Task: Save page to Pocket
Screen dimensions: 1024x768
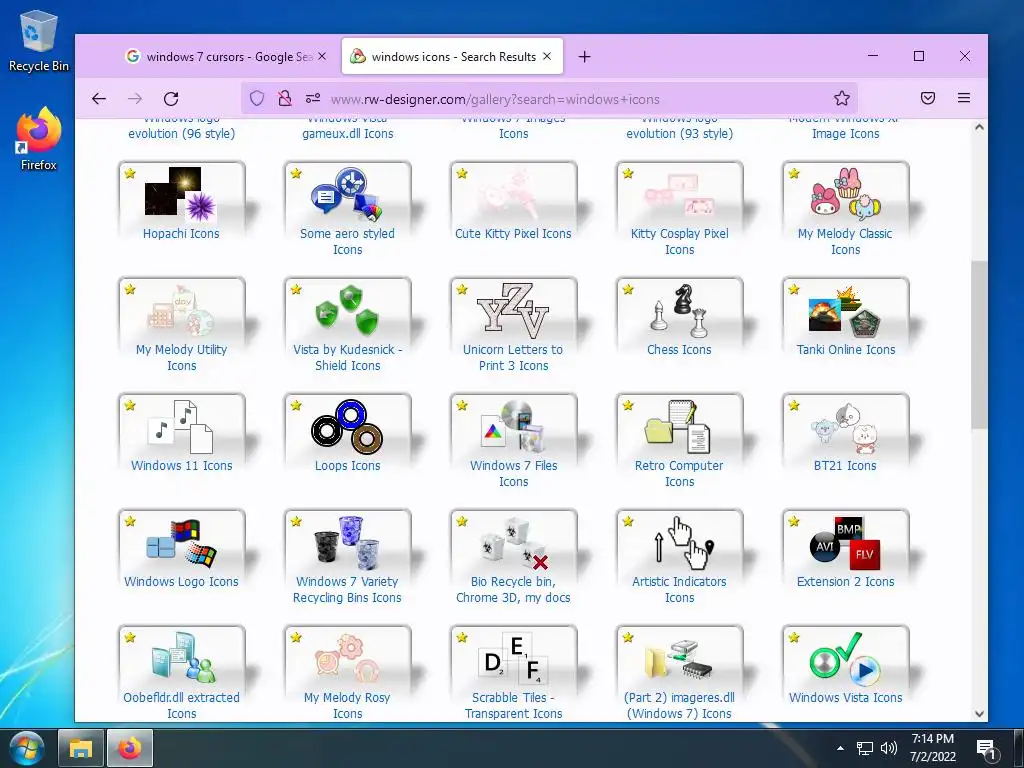Action: click(927, 99)
